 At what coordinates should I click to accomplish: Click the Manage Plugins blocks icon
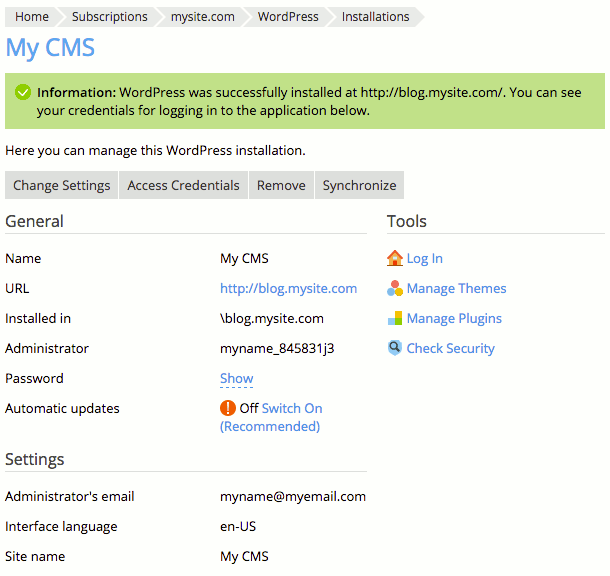click(x=395, y=318)
